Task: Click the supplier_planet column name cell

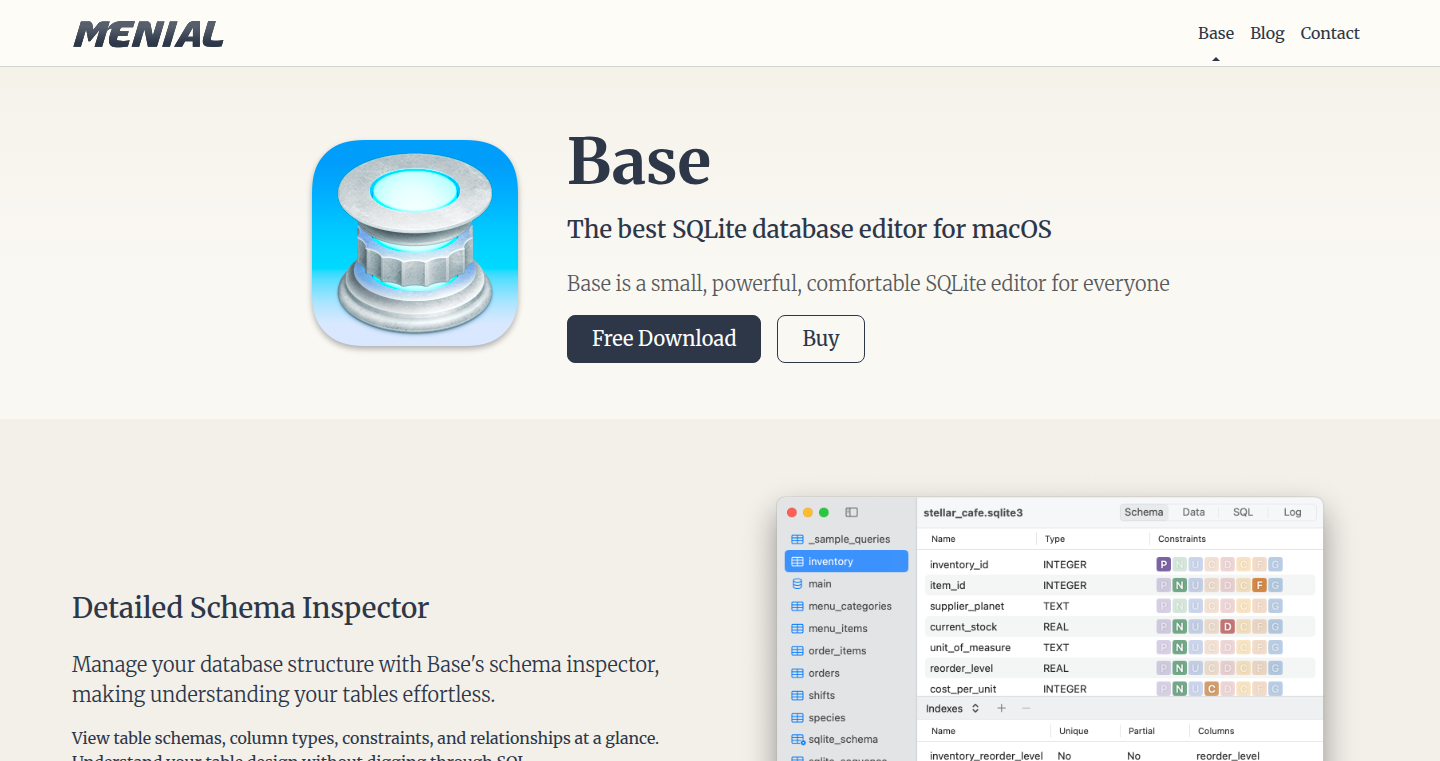Action: click(x=967, y=606)
